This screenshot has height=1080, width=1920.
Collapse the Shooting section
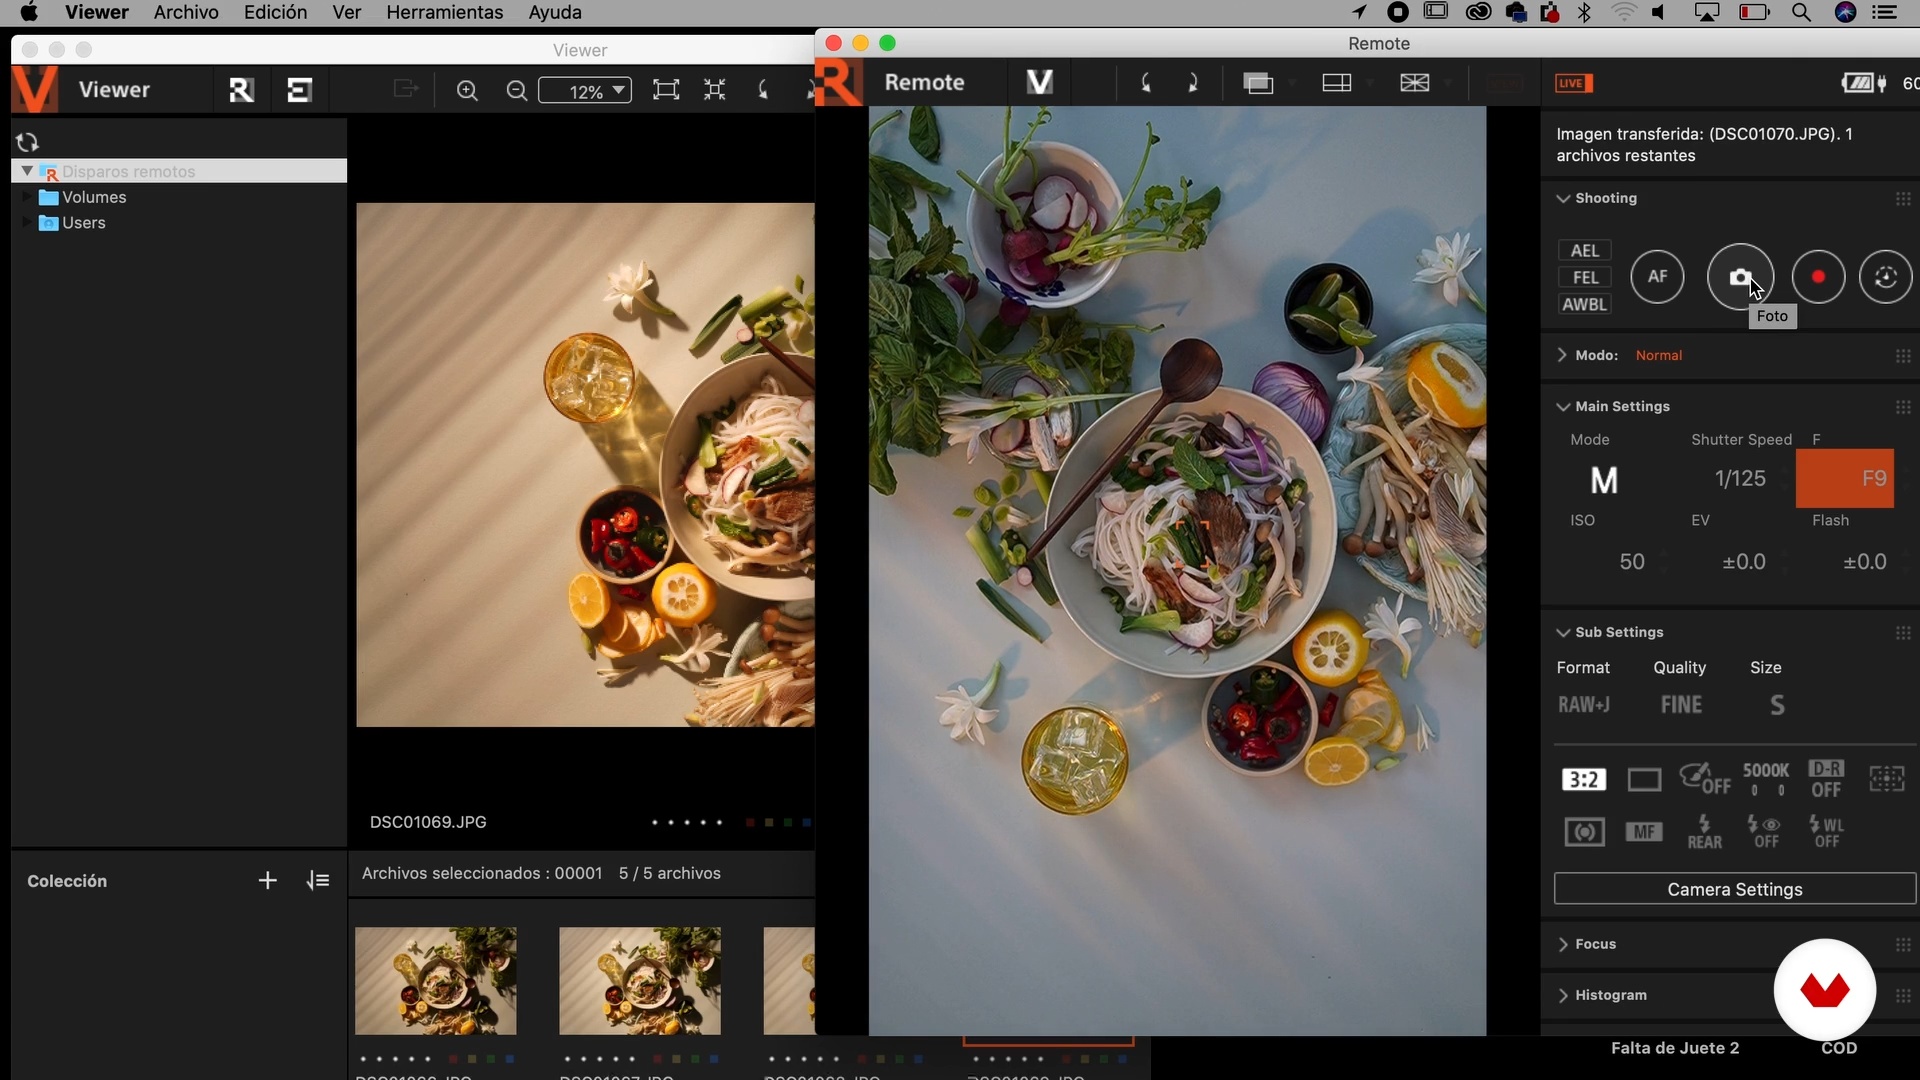tap(1563, 198)
